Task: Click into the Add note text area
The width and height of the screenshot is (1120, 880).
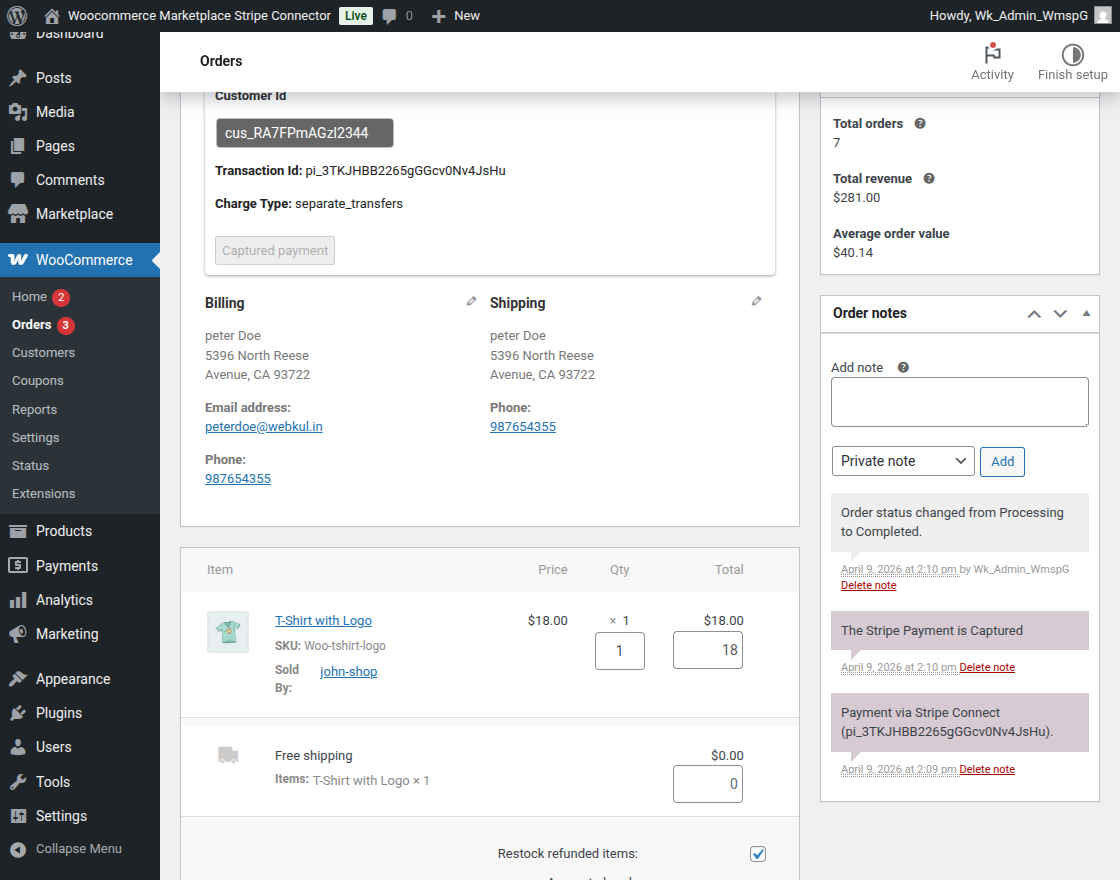Action: 959,402
